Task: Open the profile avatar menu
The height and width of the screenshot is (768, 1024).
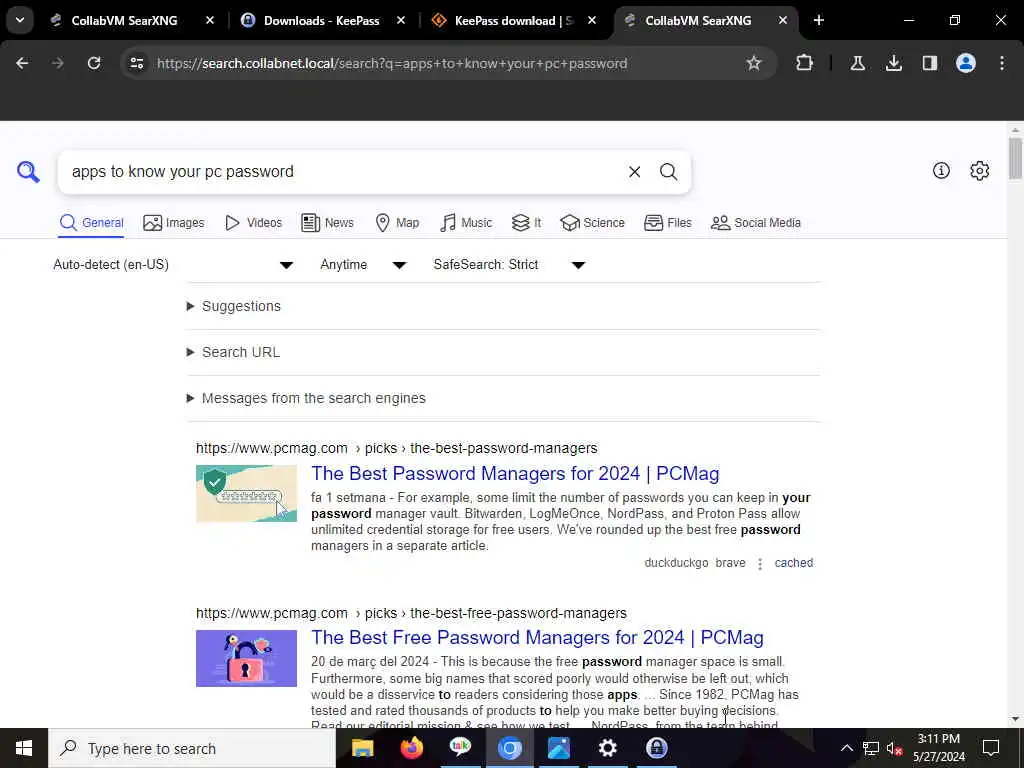Action: (x=965, y=63)
